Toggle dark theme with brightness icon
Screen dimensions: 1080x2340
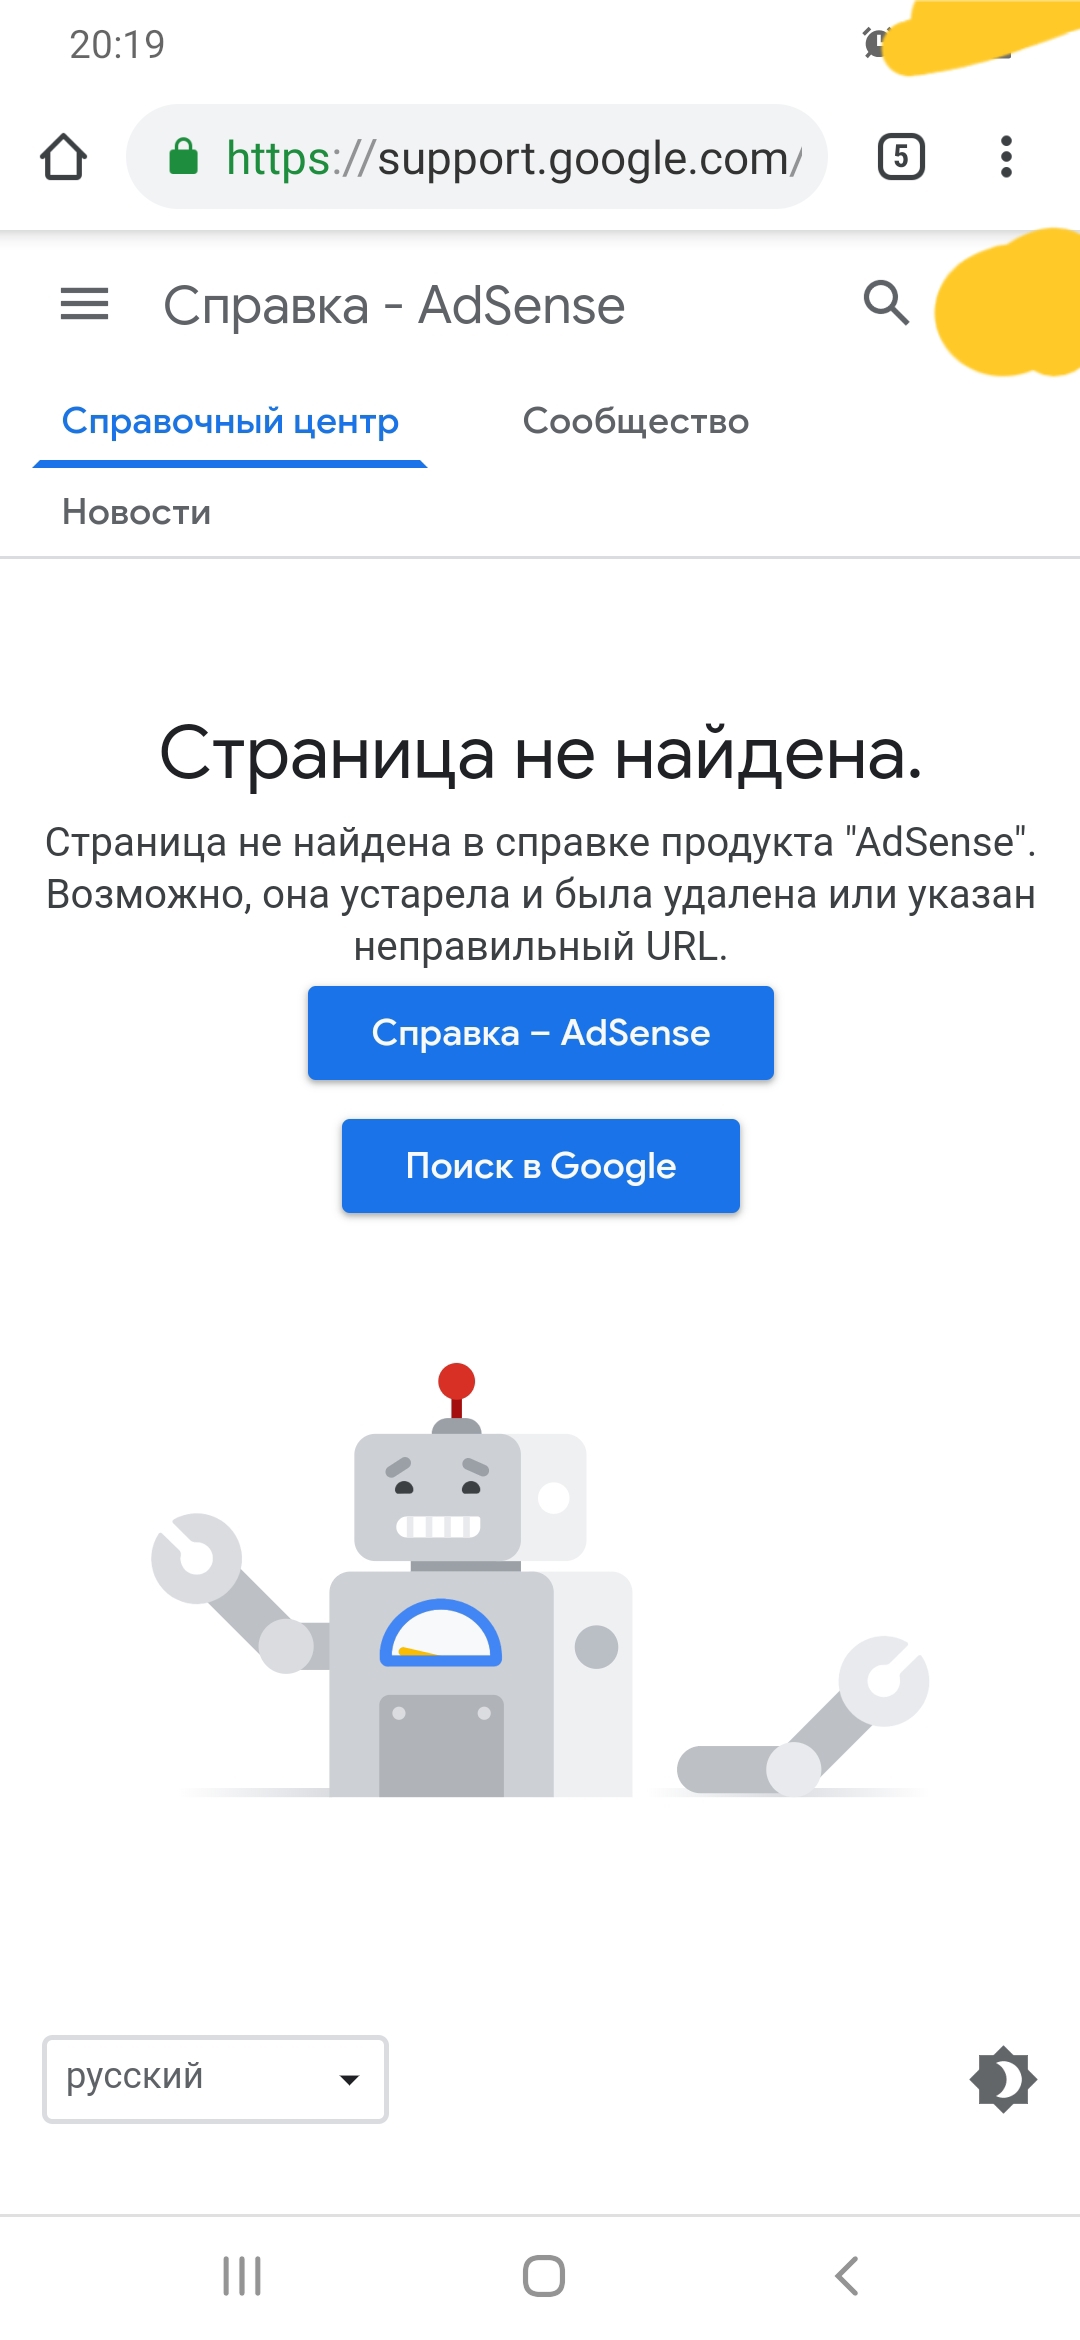(1003, 2080)
